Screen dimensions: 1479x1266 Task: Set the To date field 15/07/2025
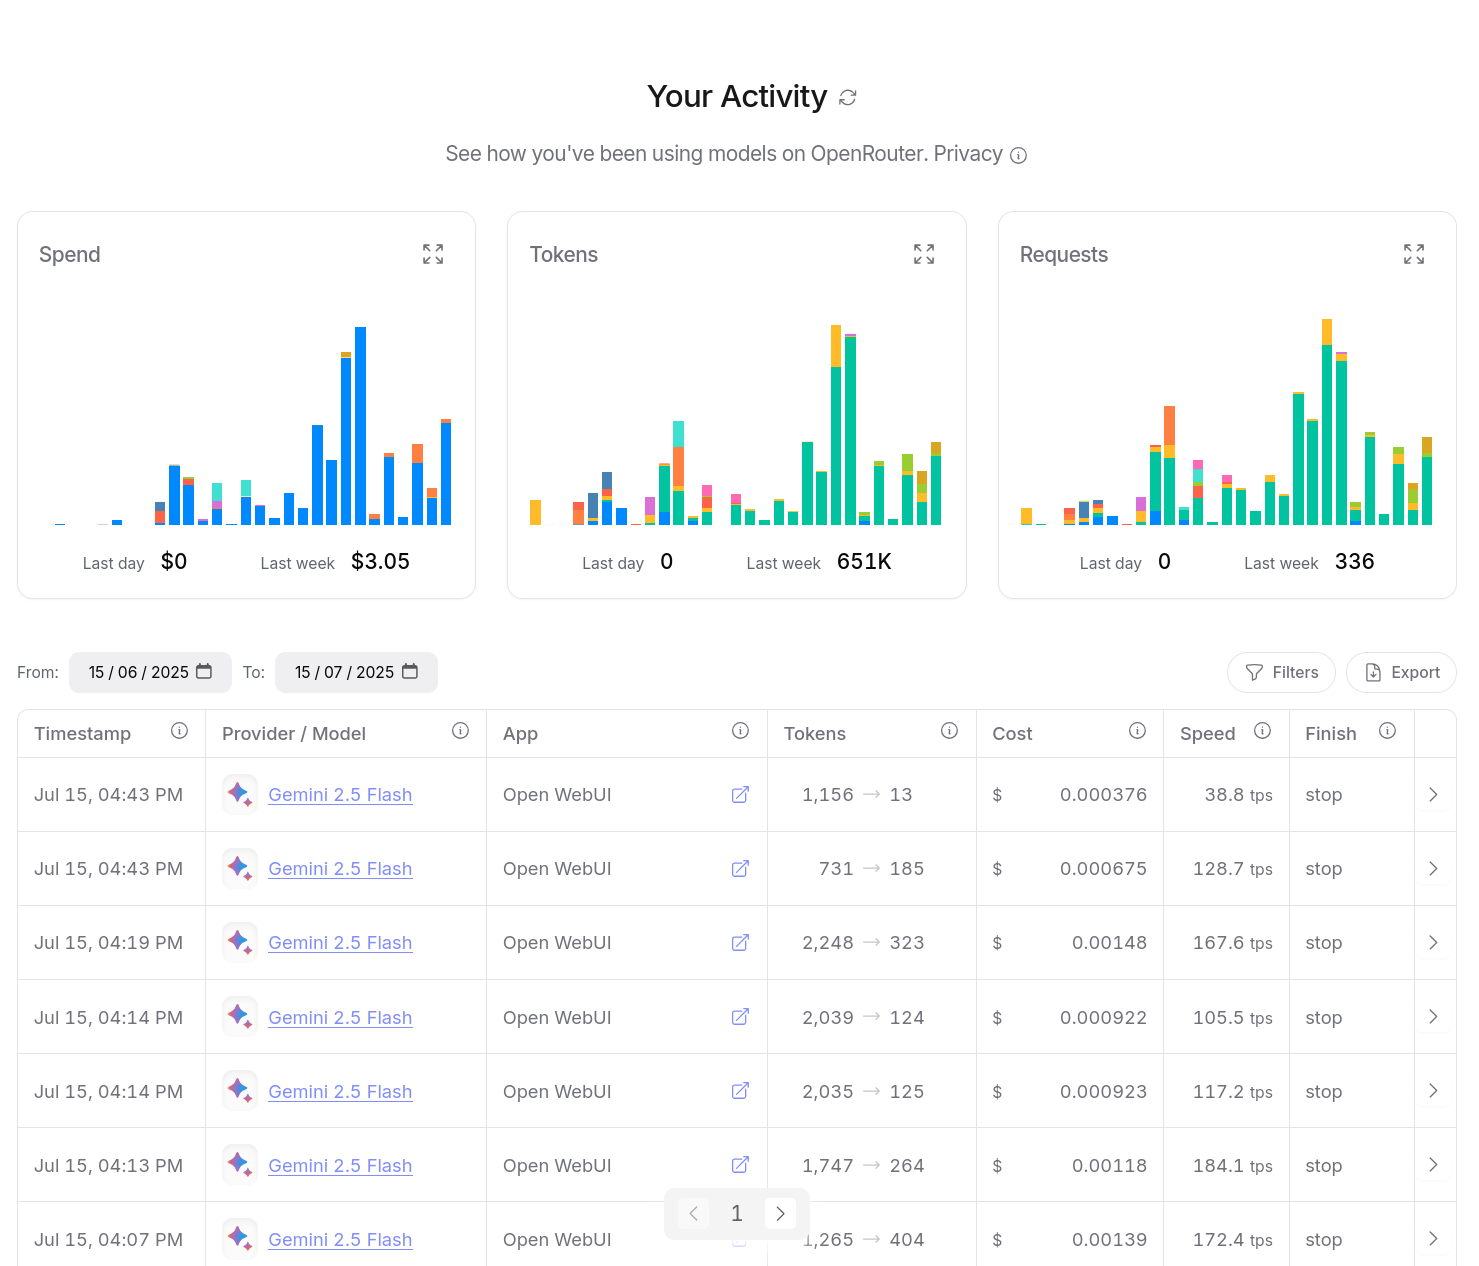(356, 672)
